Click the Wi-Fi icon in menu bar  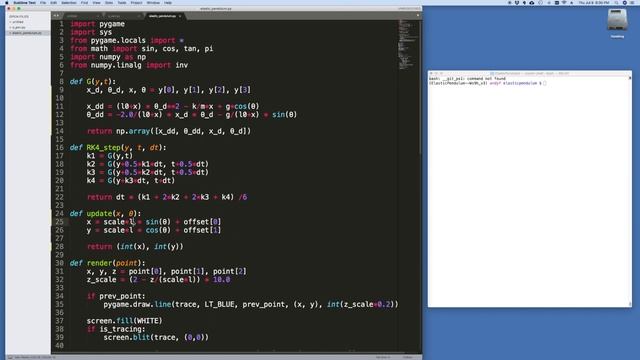pos(564,2)
